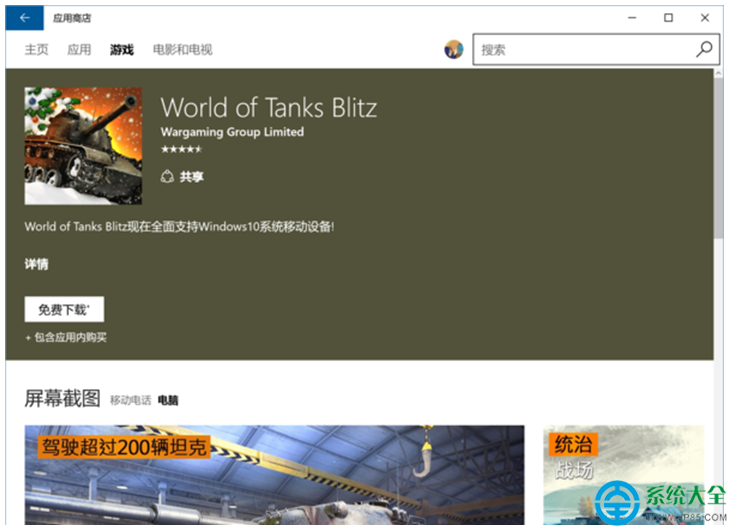Click the star rating of the game

pyautogui.click(x=181, y=149)
